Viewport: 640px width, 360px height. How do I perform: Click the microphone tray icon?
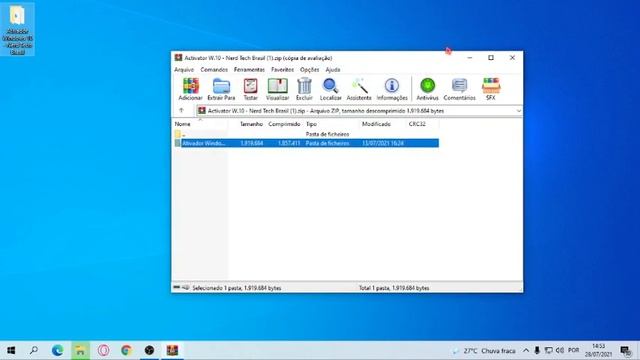coord(537,350)
